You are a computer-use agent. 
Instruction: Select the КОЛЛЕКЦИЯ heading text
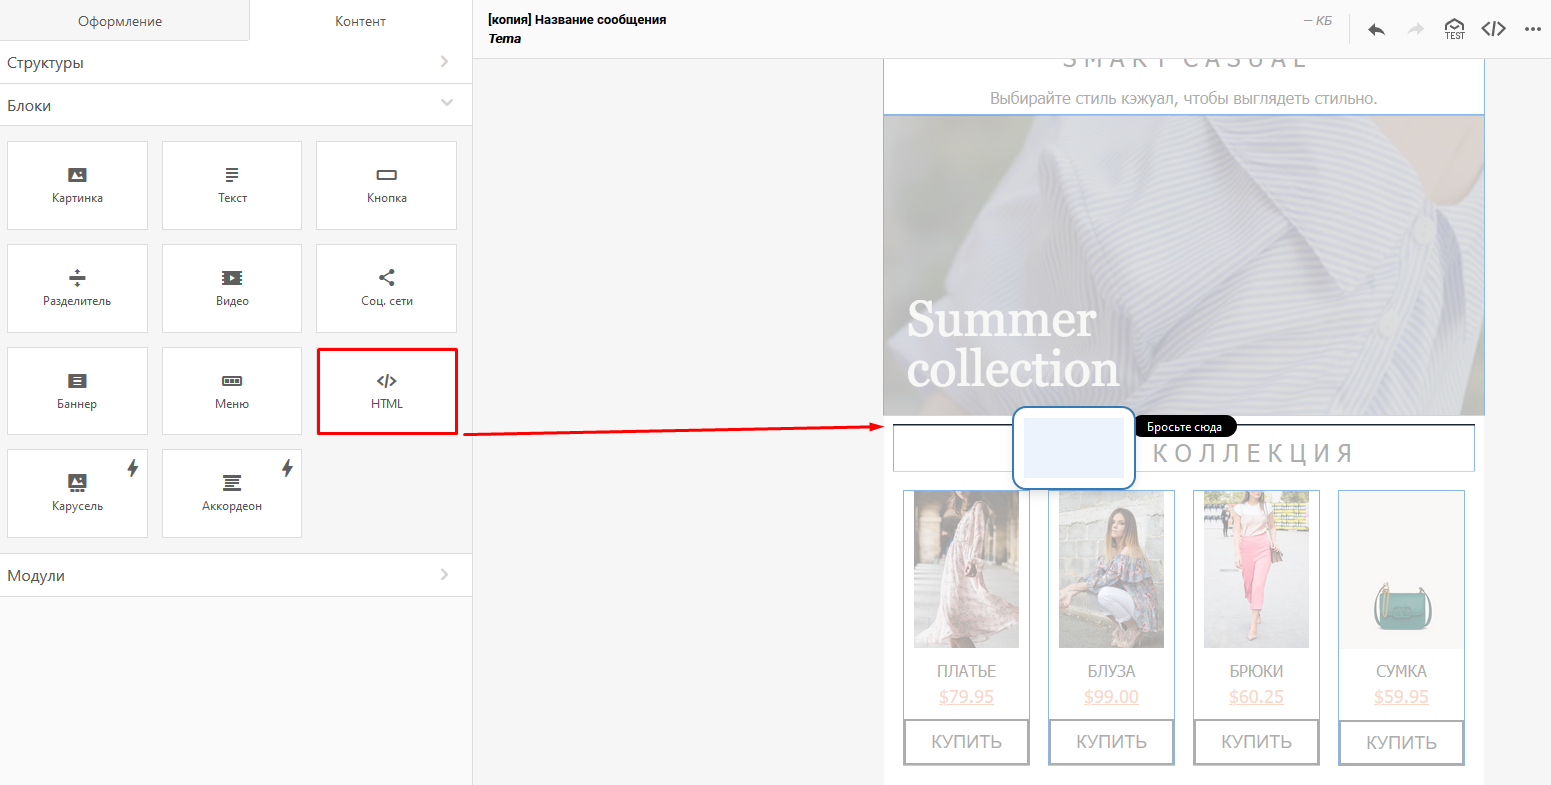click(1253, 453)
